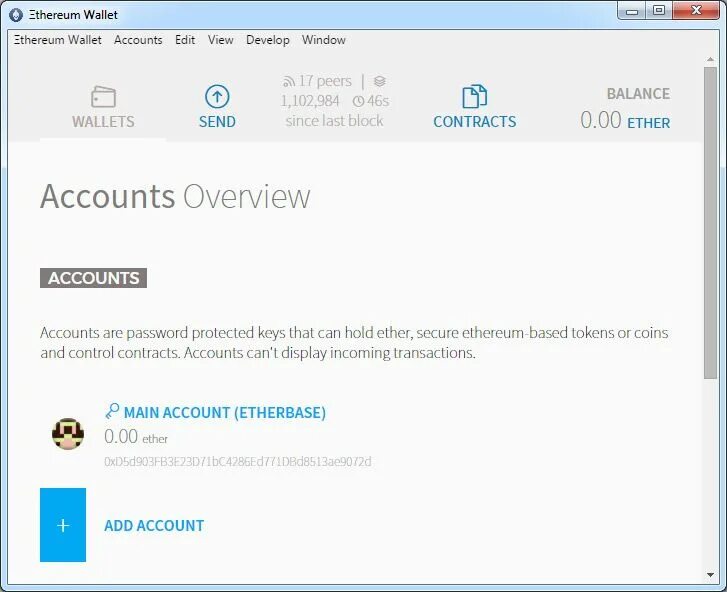Click the ADD ACCOUNT label
This screenshot has width=727, height=592.
point(154,525)
